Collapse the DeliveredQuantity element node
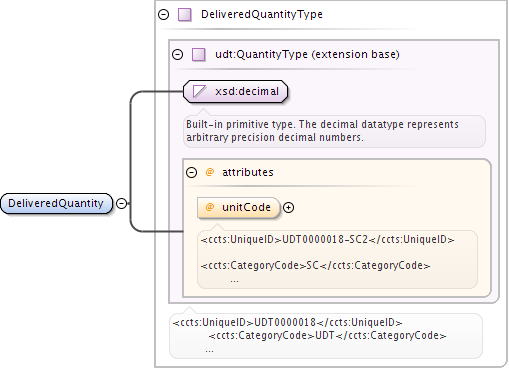The image size is (509, 369). click(122, 203)
